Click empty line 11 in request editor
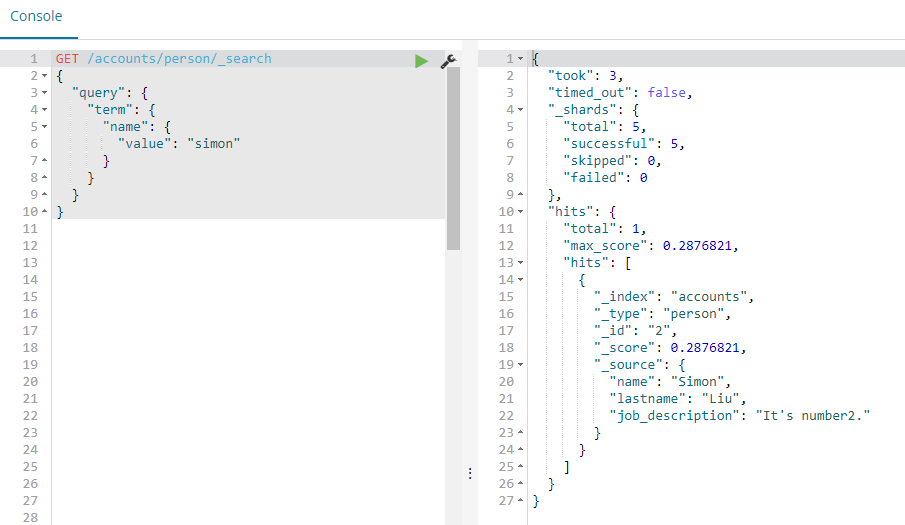This screenshot has width=905, height=525. (248, 228)
